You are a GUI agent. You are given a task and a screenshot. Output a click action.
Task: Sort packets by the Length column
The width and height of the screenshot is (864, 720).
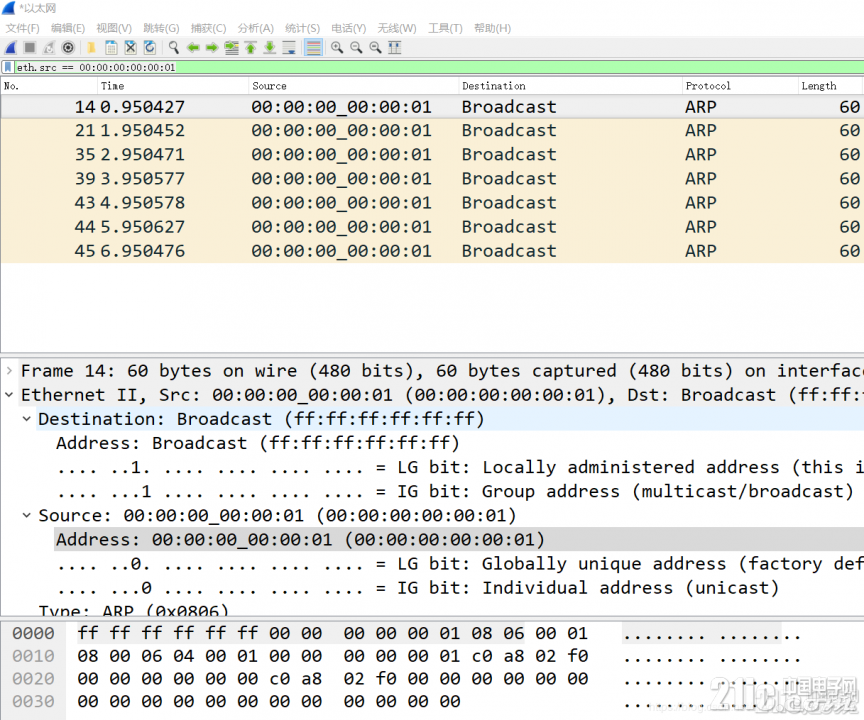click(x=830, y=86)
